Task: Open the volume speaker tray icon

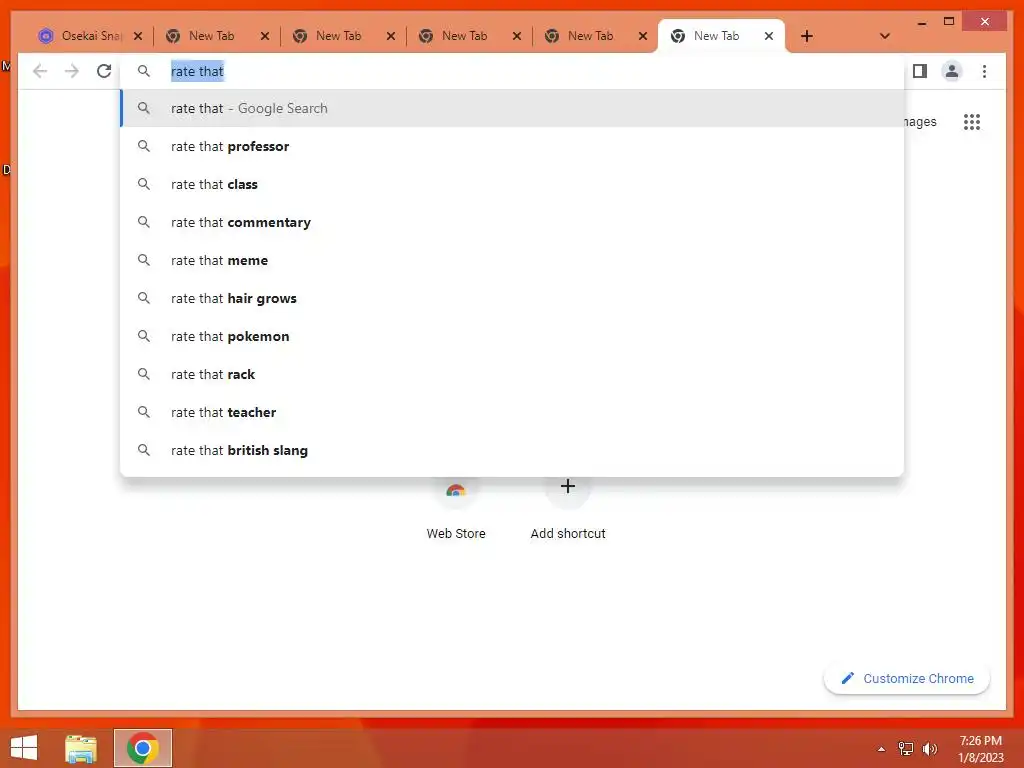Action: (929, 749)
